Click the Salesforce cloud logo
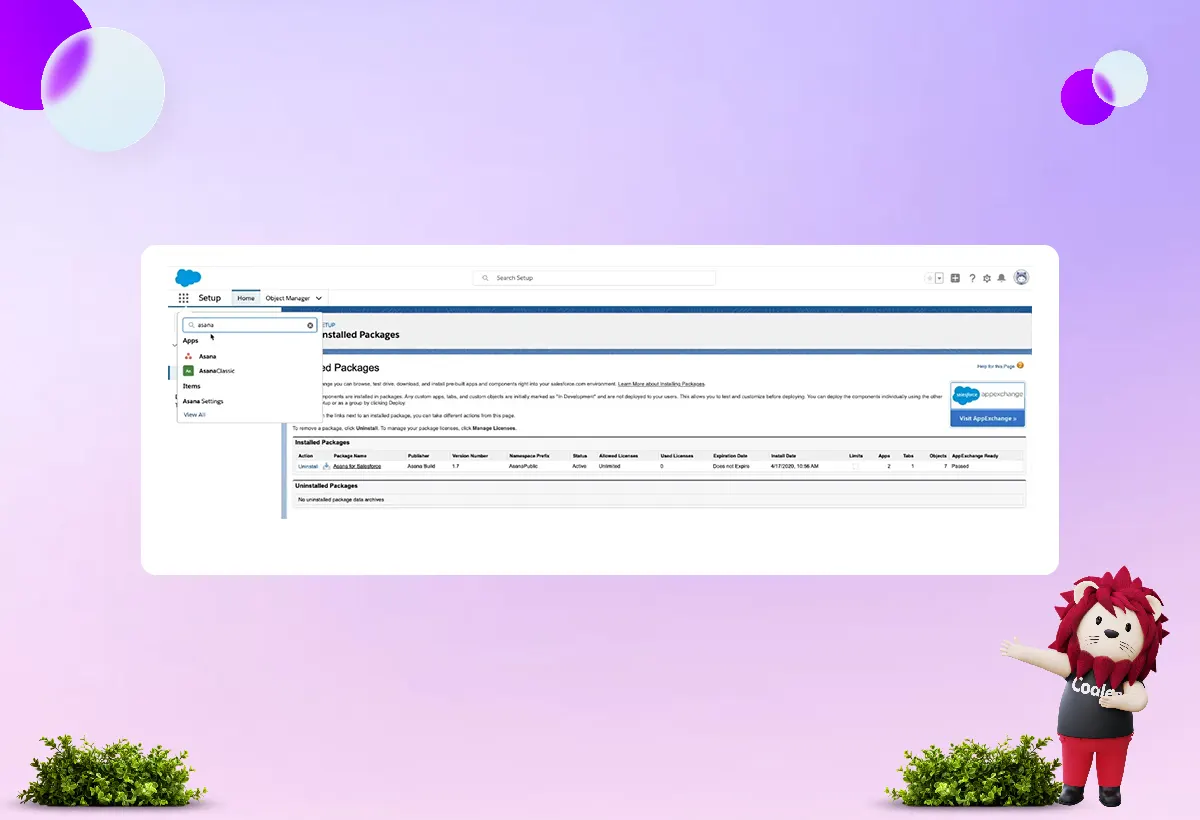The width and height of the screenshot is (1200, 820). (x=188, y=278)
